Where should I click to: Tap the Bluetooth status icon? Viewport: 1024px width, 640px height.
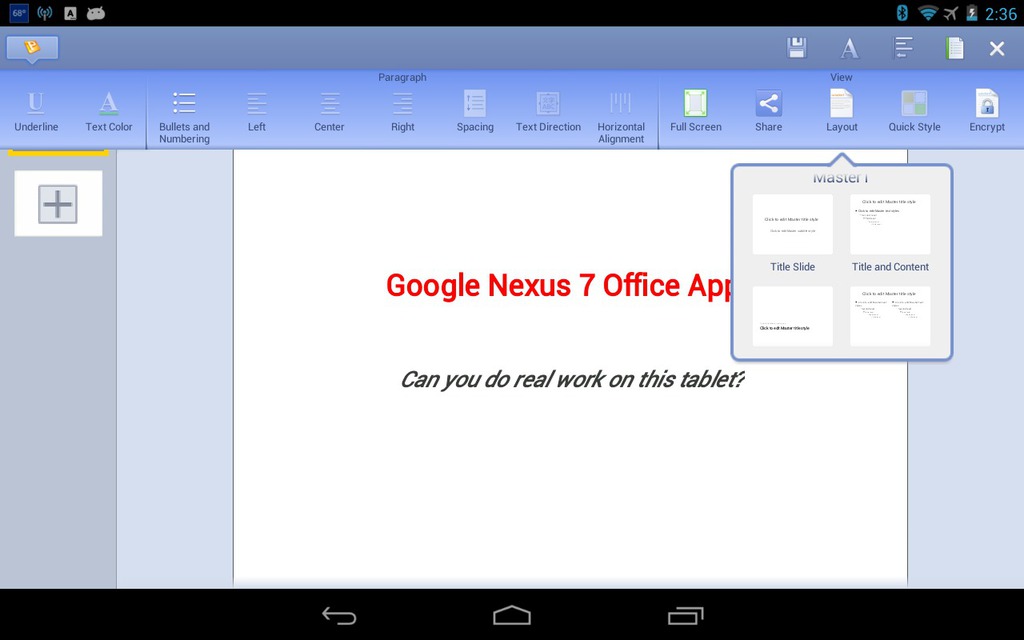(x=902, y=12)
